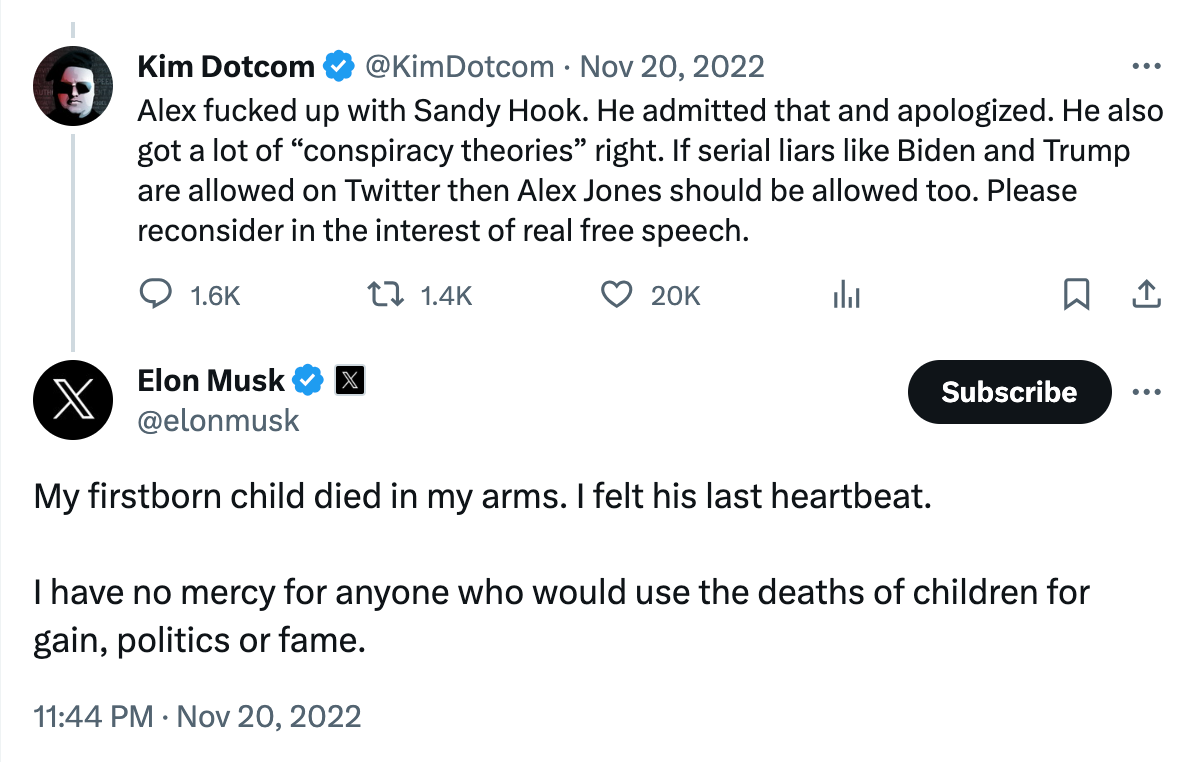
Task: Click the share icon on Kim Dotcom's tweet
Action: coord(1146,295)
